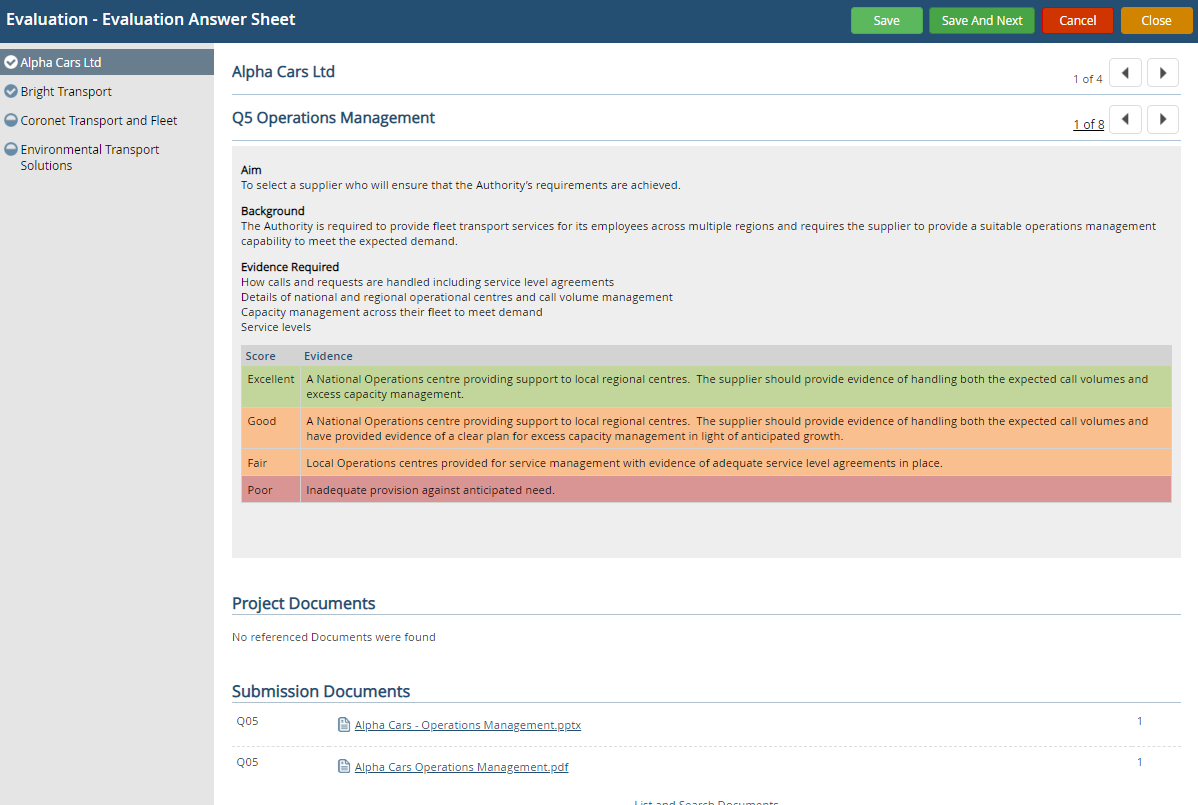Navigate to the previous supplier using the left arrow
1198x805 pixels.
click(x=1125, y=72)
